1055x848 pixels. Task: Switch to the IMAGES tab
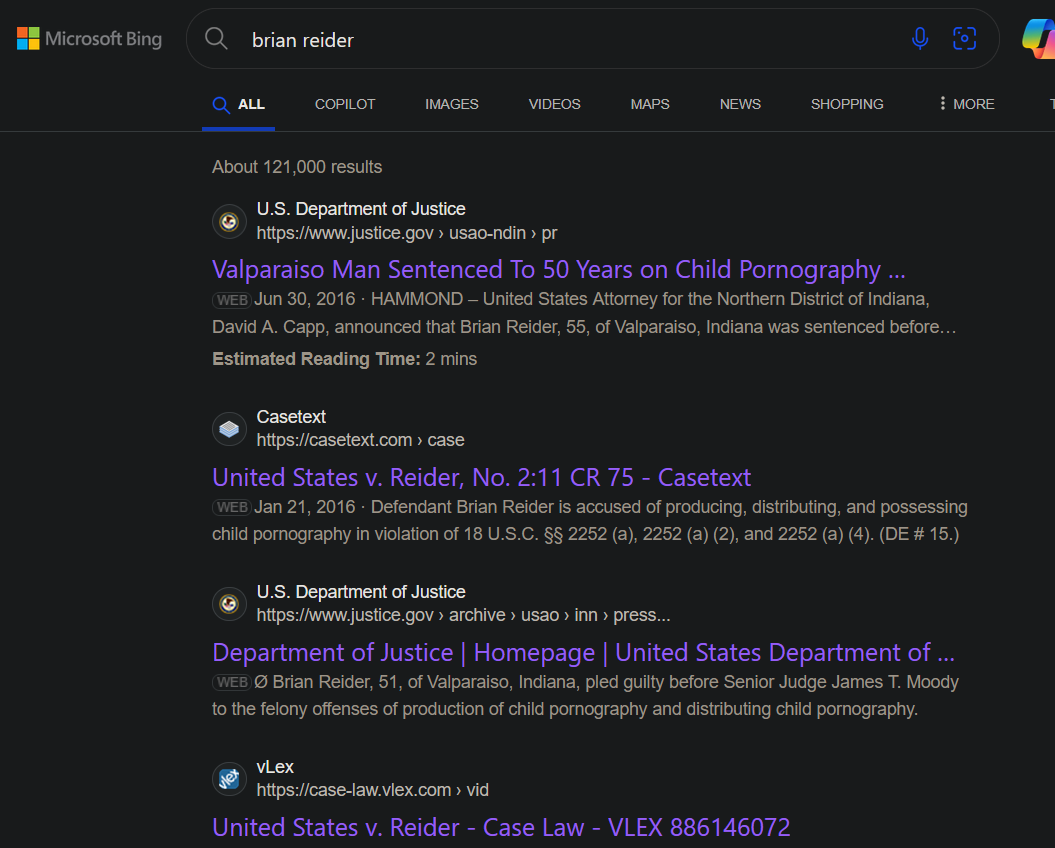(451, 104)
